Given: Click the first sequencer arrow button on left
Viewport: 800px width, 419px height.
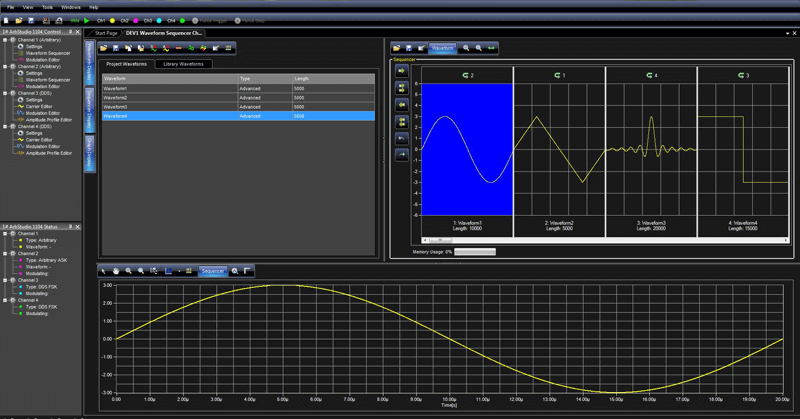Looking at the screenshot, I should 402,72.
